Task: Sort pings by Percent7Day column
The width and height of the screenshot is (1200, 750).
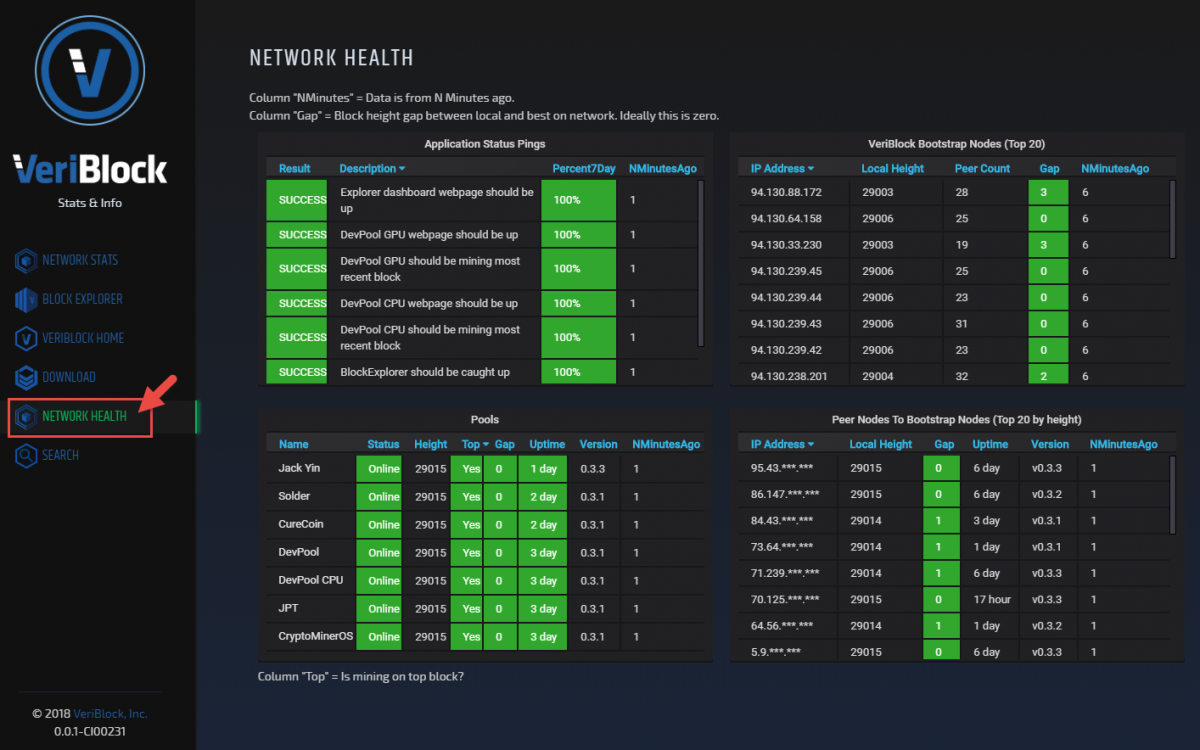Action: click(x=584, y=169)
